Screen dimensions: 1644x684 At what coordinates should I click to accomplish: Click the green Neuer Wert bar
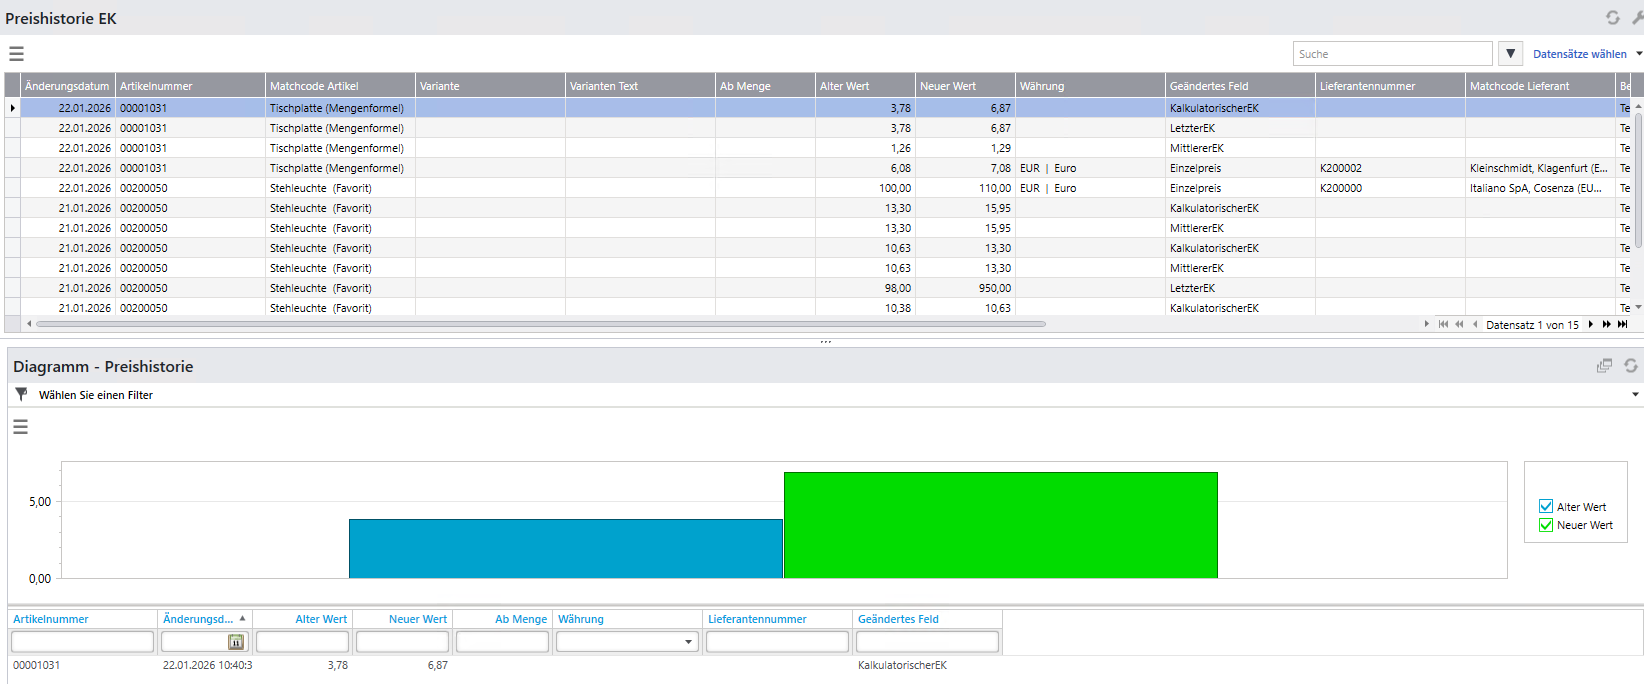[1000, 525]
